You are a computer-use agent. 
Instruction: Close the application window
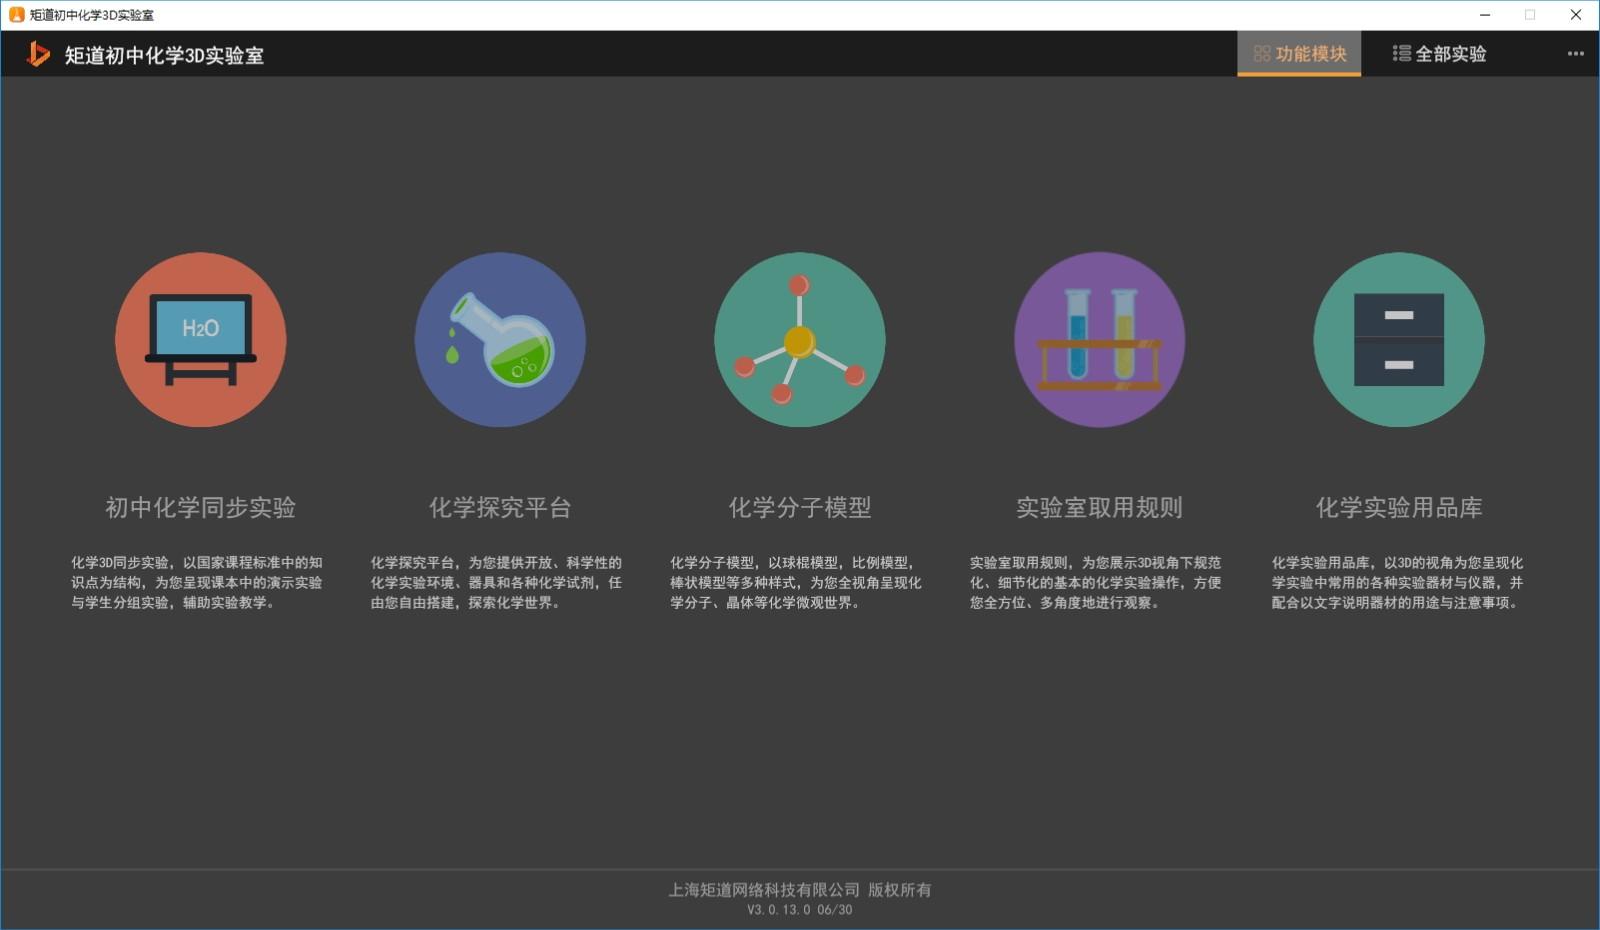[x=1576, y=15]
